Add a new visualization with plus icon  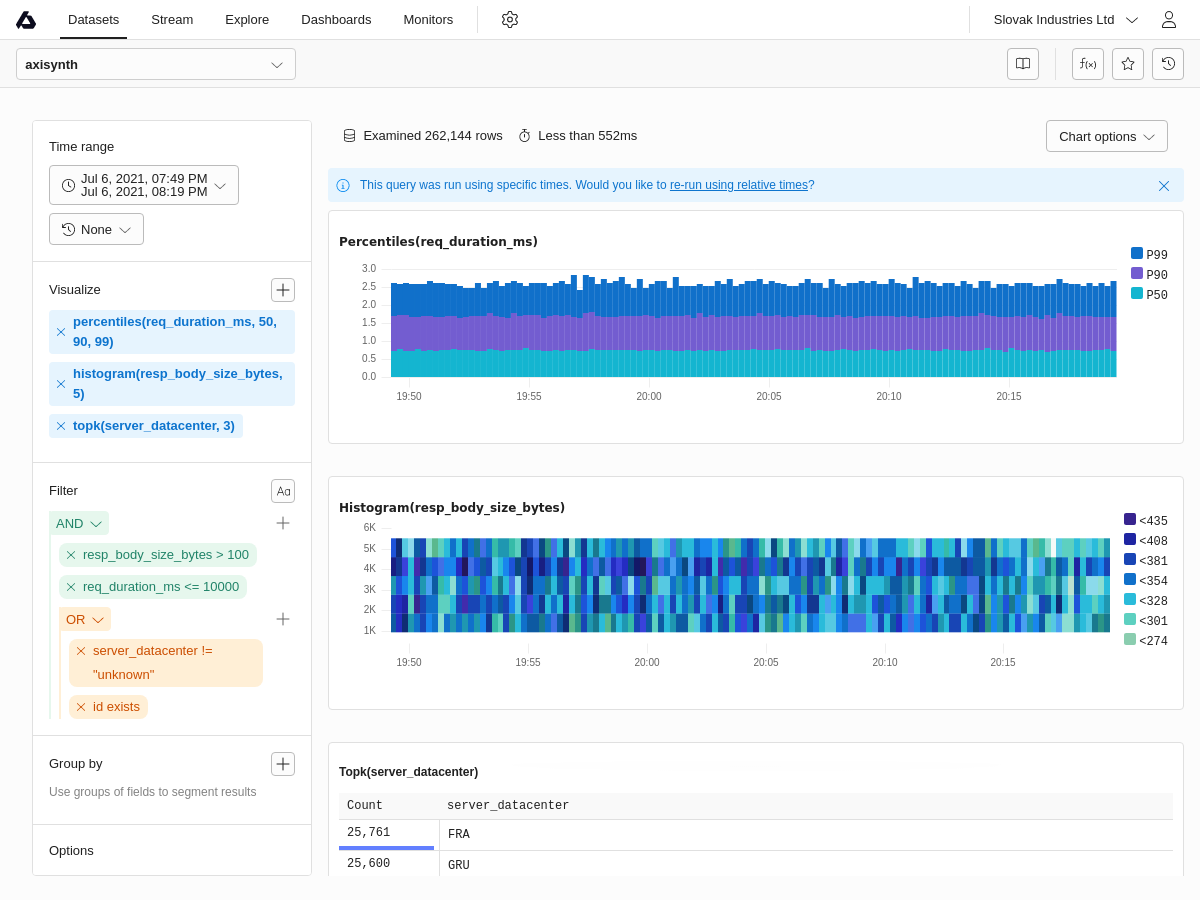point(283,290)
